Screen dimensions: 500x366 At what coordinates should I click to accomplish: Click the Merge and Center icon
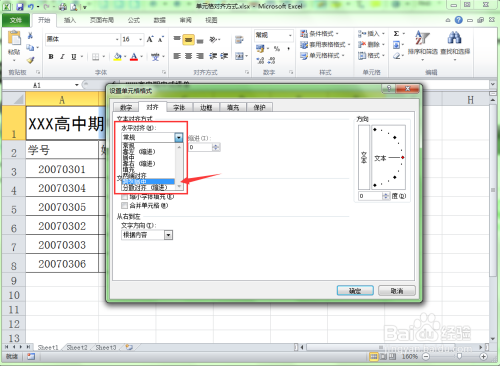(239, 56)
